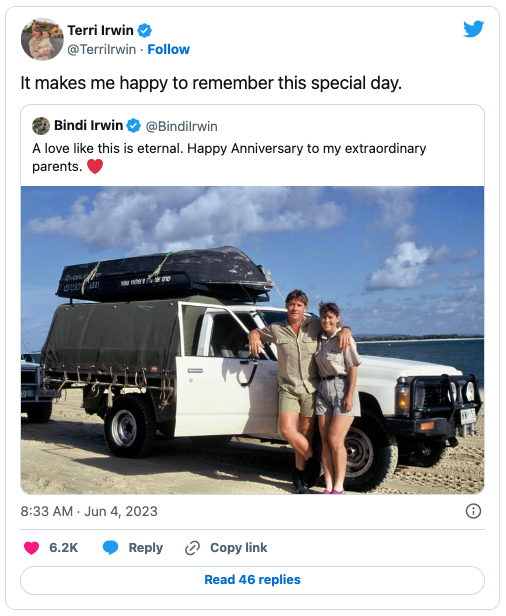Open the Bindi Irwin display name
The image size is (506, 616).
(x=88, y=125)
